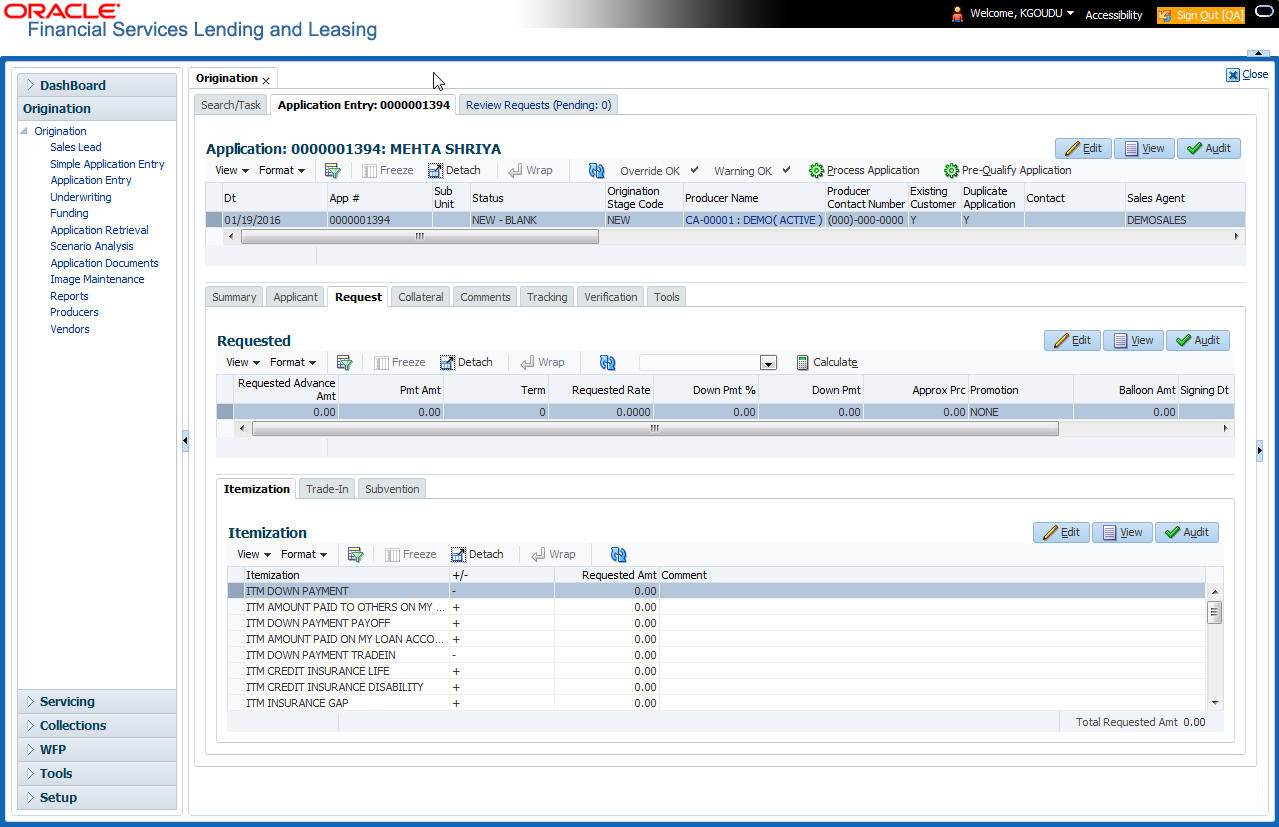Screen dimensions: 1279x827
Task: Open the View menu in Application toolbar
Action: (x=232, y=170)
